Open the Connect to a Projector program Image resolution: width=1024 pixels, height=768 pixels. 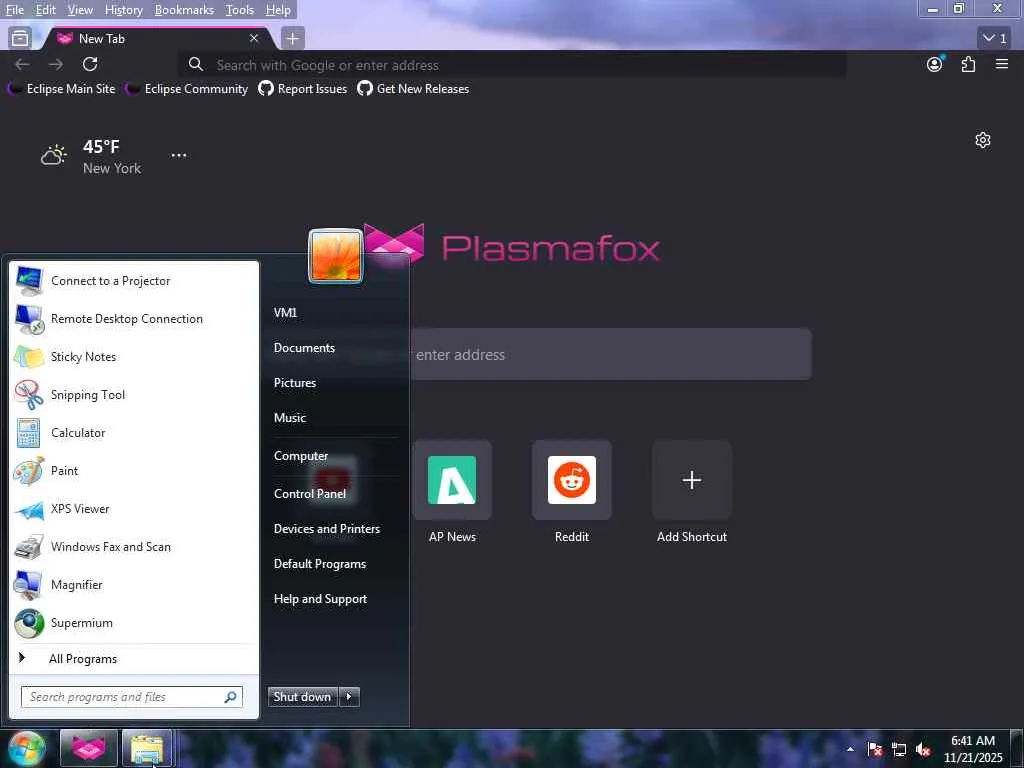coord(134,281)
